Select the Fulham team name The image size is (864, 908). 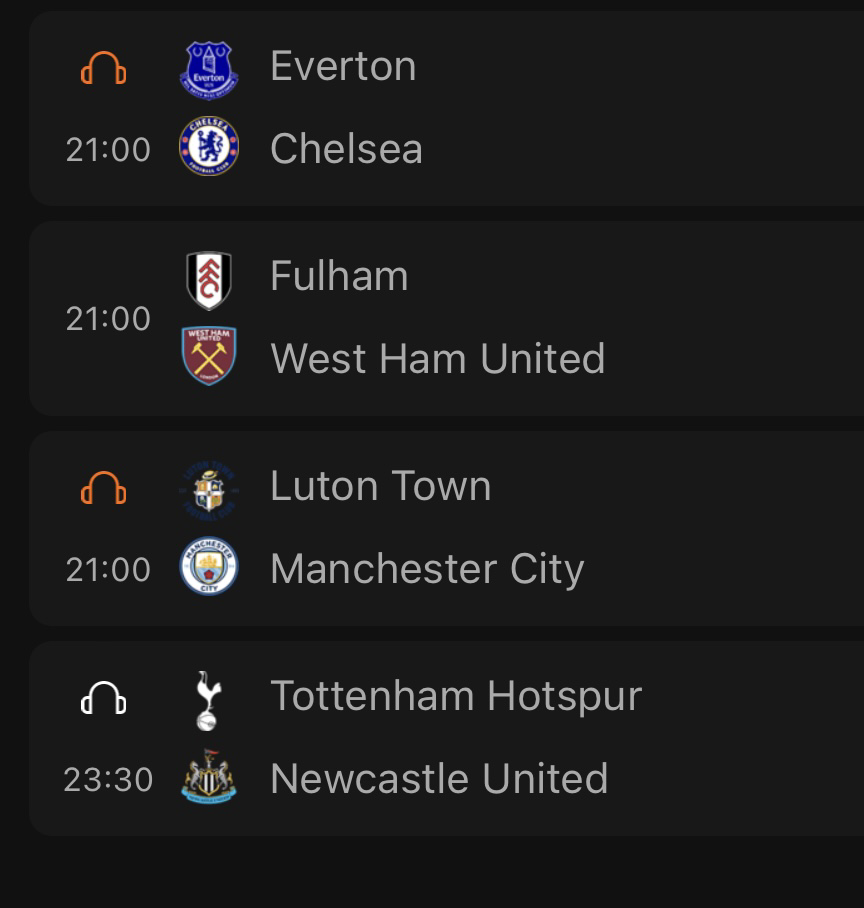[x=339, y=277]
